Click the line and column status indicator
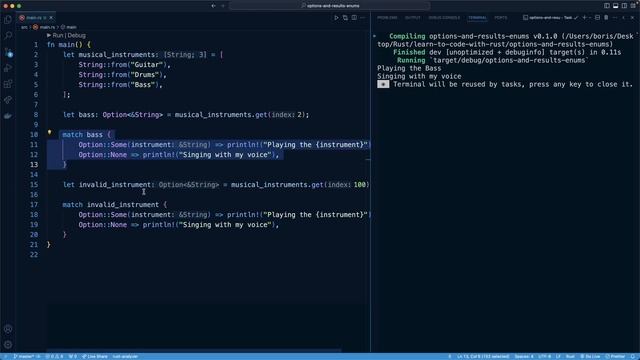640x360 pixels. click(x=483, y=356)
